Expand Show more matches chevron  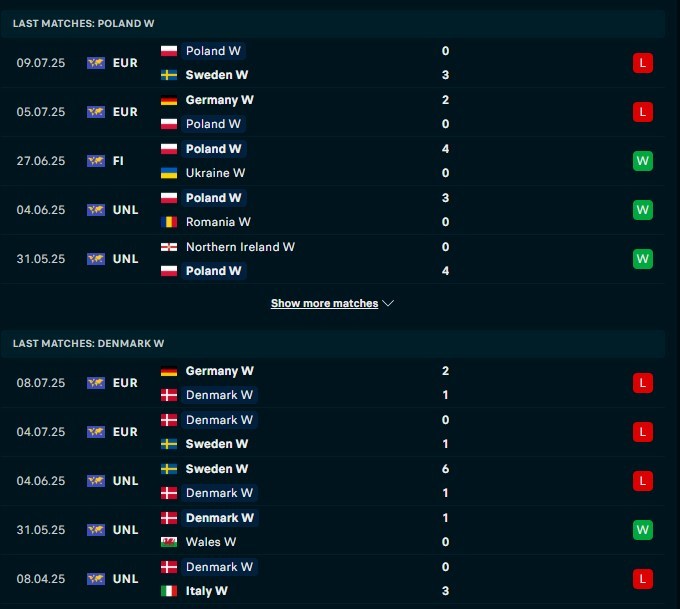tap(389, 303)
